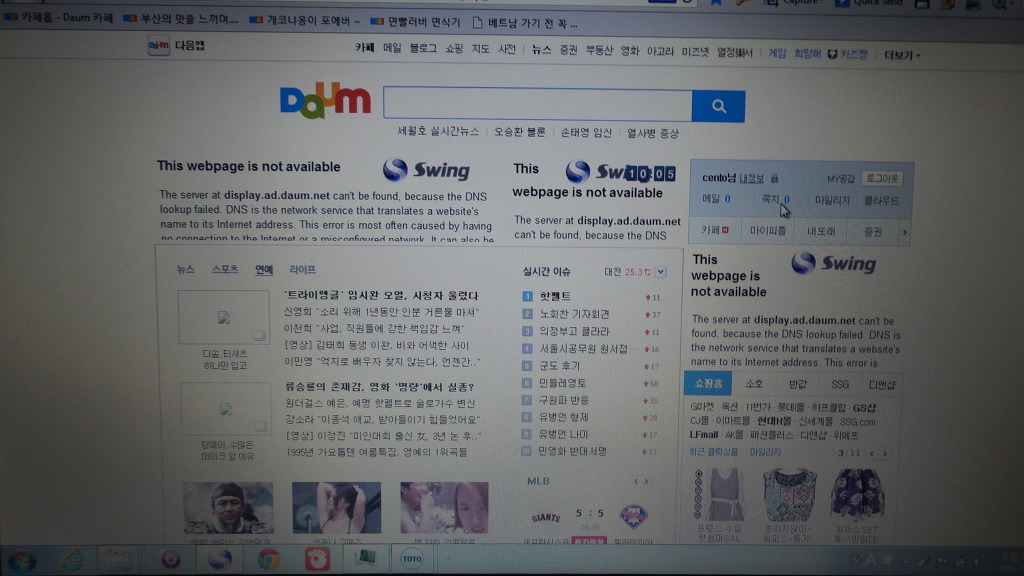Open the purple round taskbar icon

coord(171,560)
